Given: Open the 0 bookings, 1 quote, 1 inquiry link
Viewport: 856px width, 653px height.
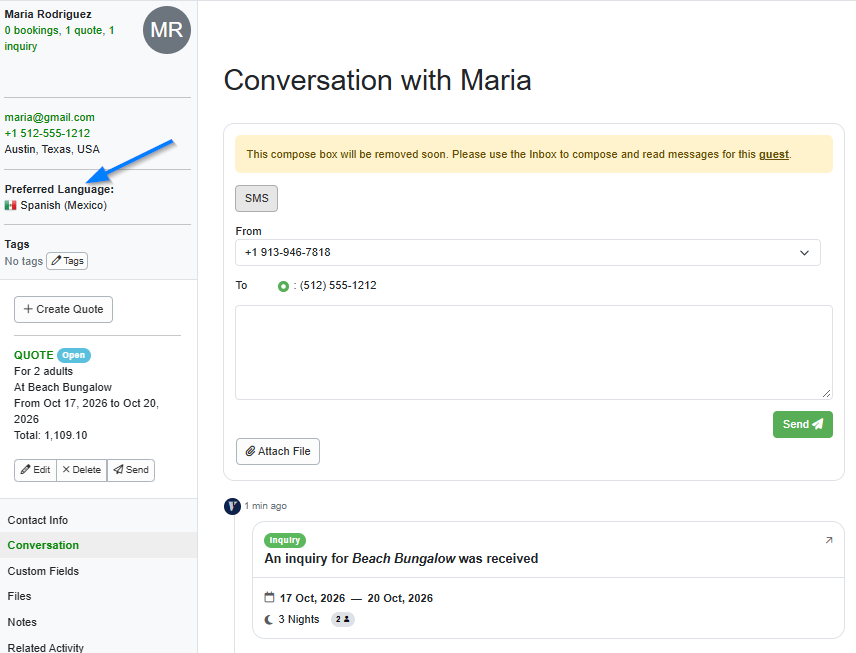Looking at the screenshot, I should click(x=59, y=38).
